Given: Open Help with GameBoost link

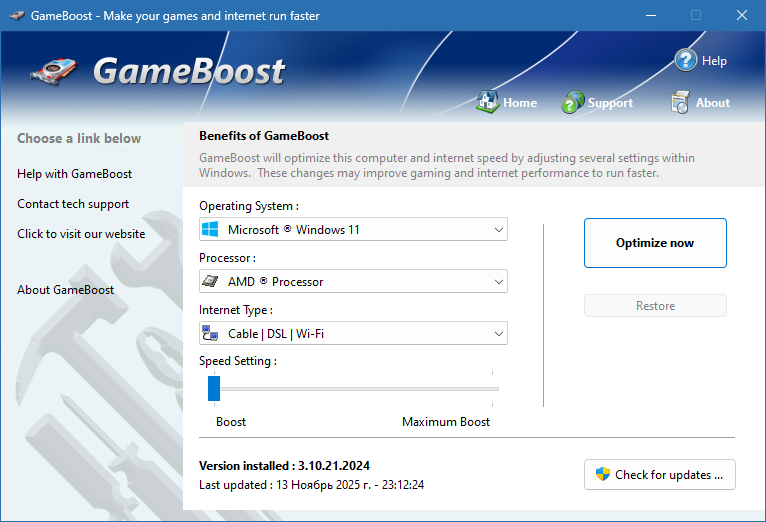Looking at the screenshot, I should click(x=74, y=174).
